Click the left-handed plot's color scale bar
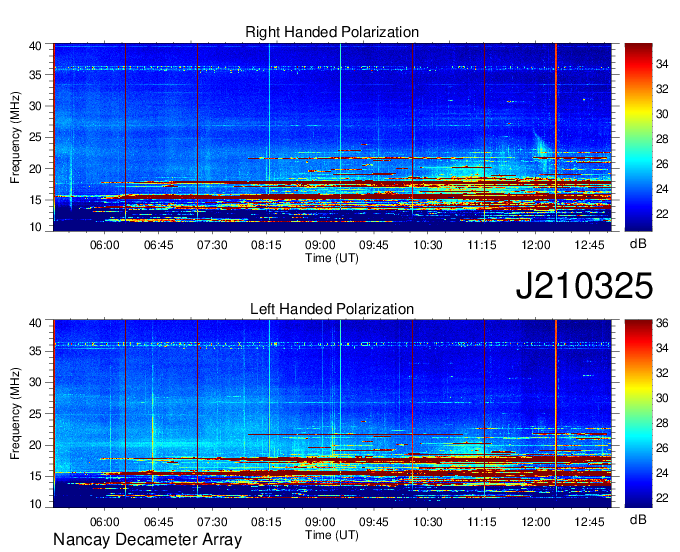The height and width of the screenshot is (552, 680). click(x=638, y=414)
